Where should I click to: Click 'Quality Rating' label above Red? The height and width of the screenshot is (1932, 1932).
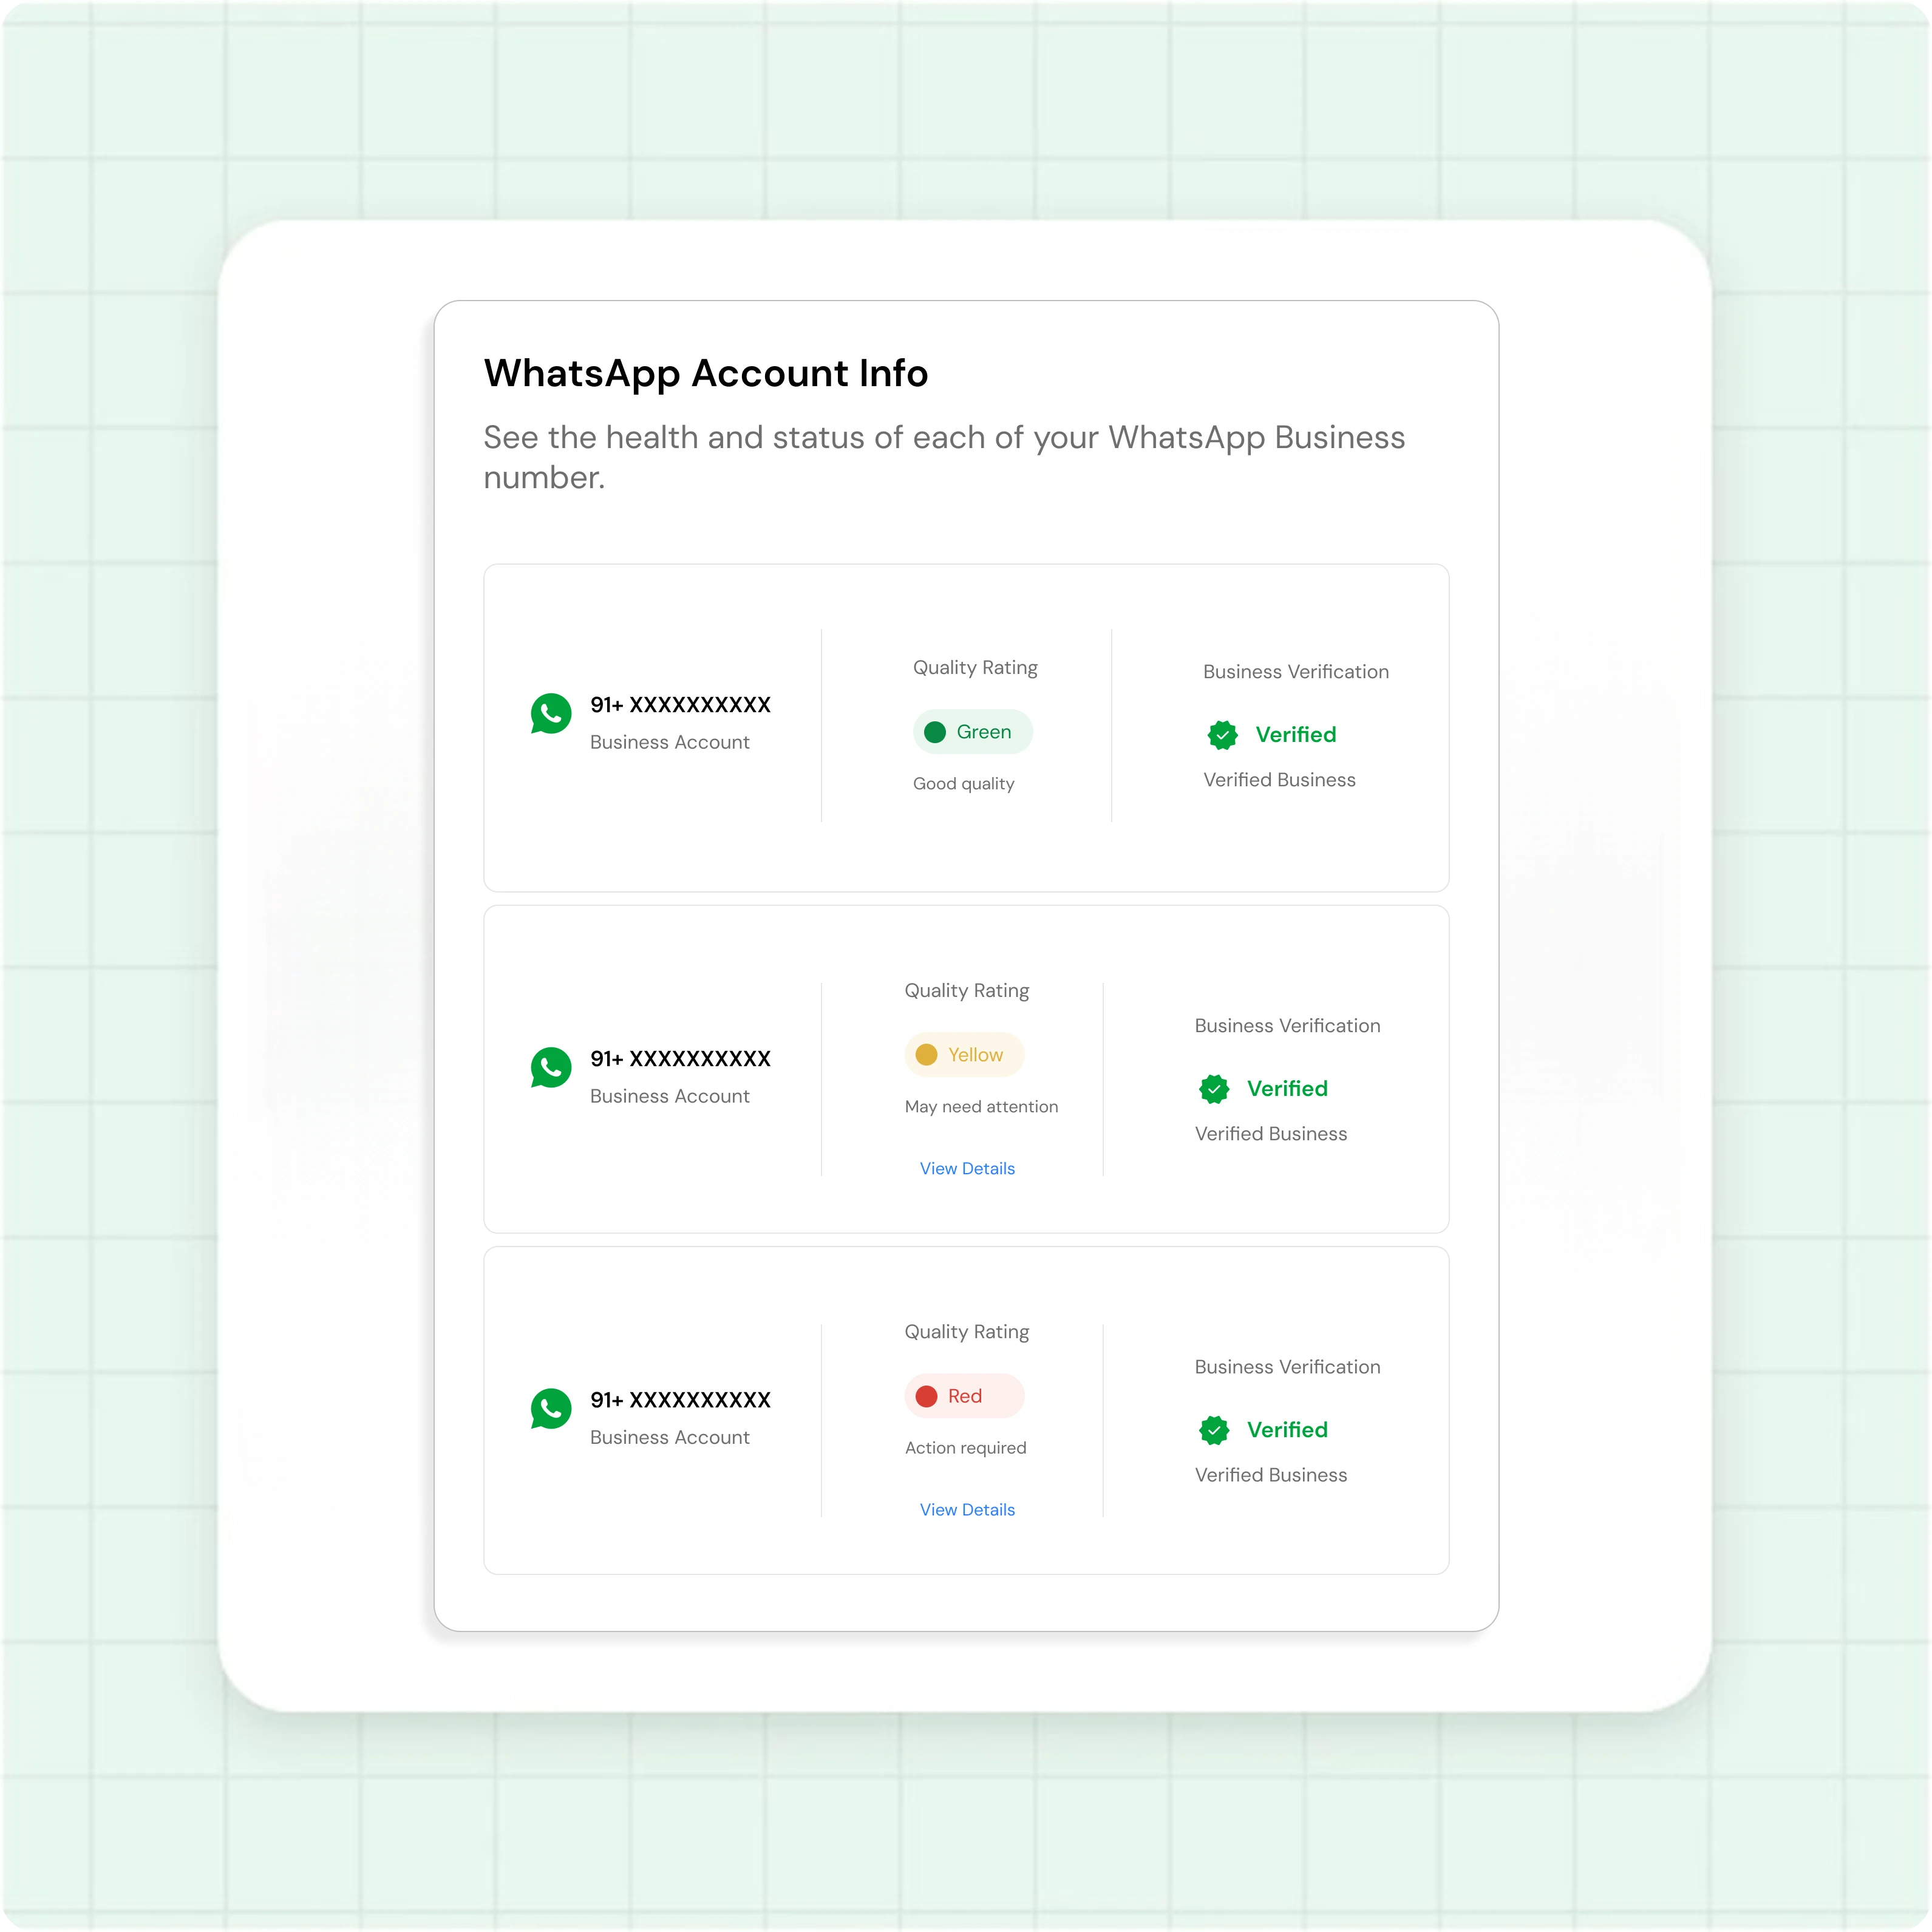967,1332
